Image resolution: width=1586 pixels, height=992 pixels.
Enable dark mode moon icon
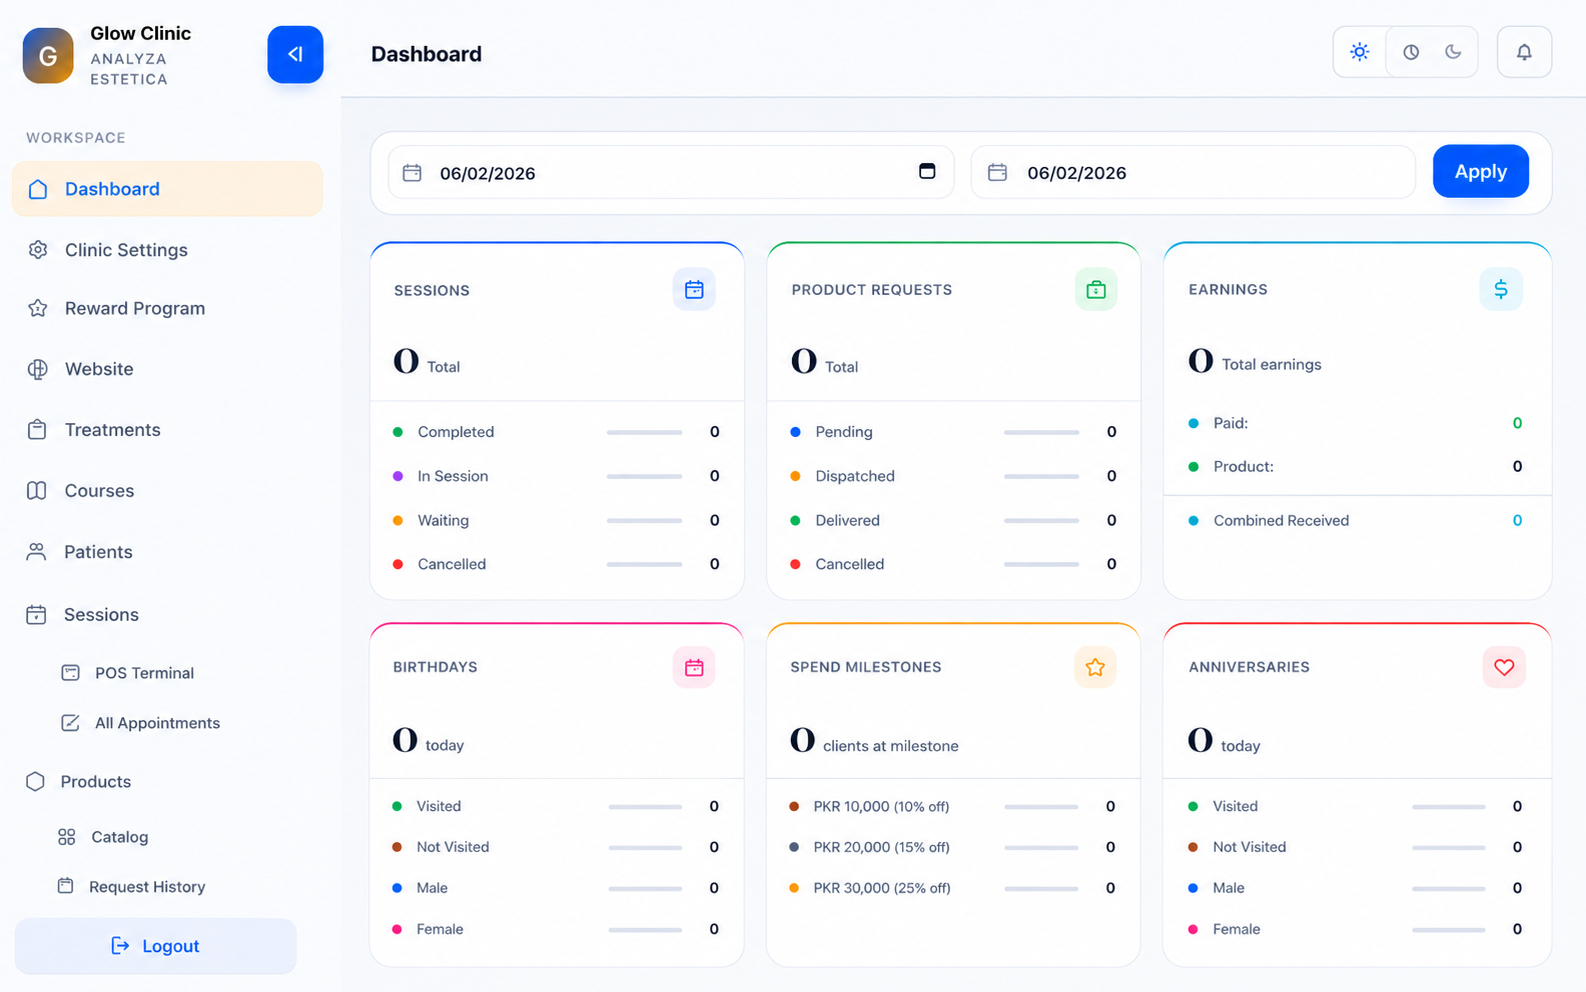pyautogui.click(x=1453, y=52)
